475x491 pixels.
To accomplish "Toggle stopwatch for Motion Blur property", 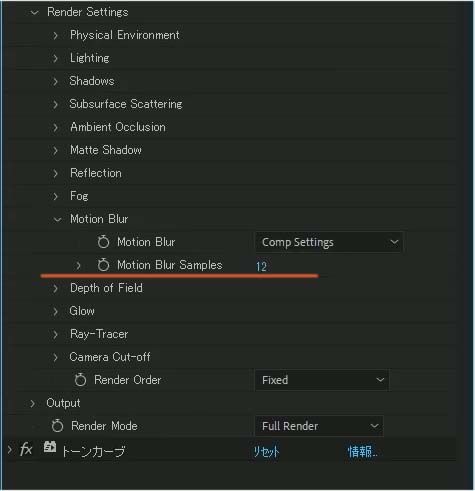I will (103, 242).
